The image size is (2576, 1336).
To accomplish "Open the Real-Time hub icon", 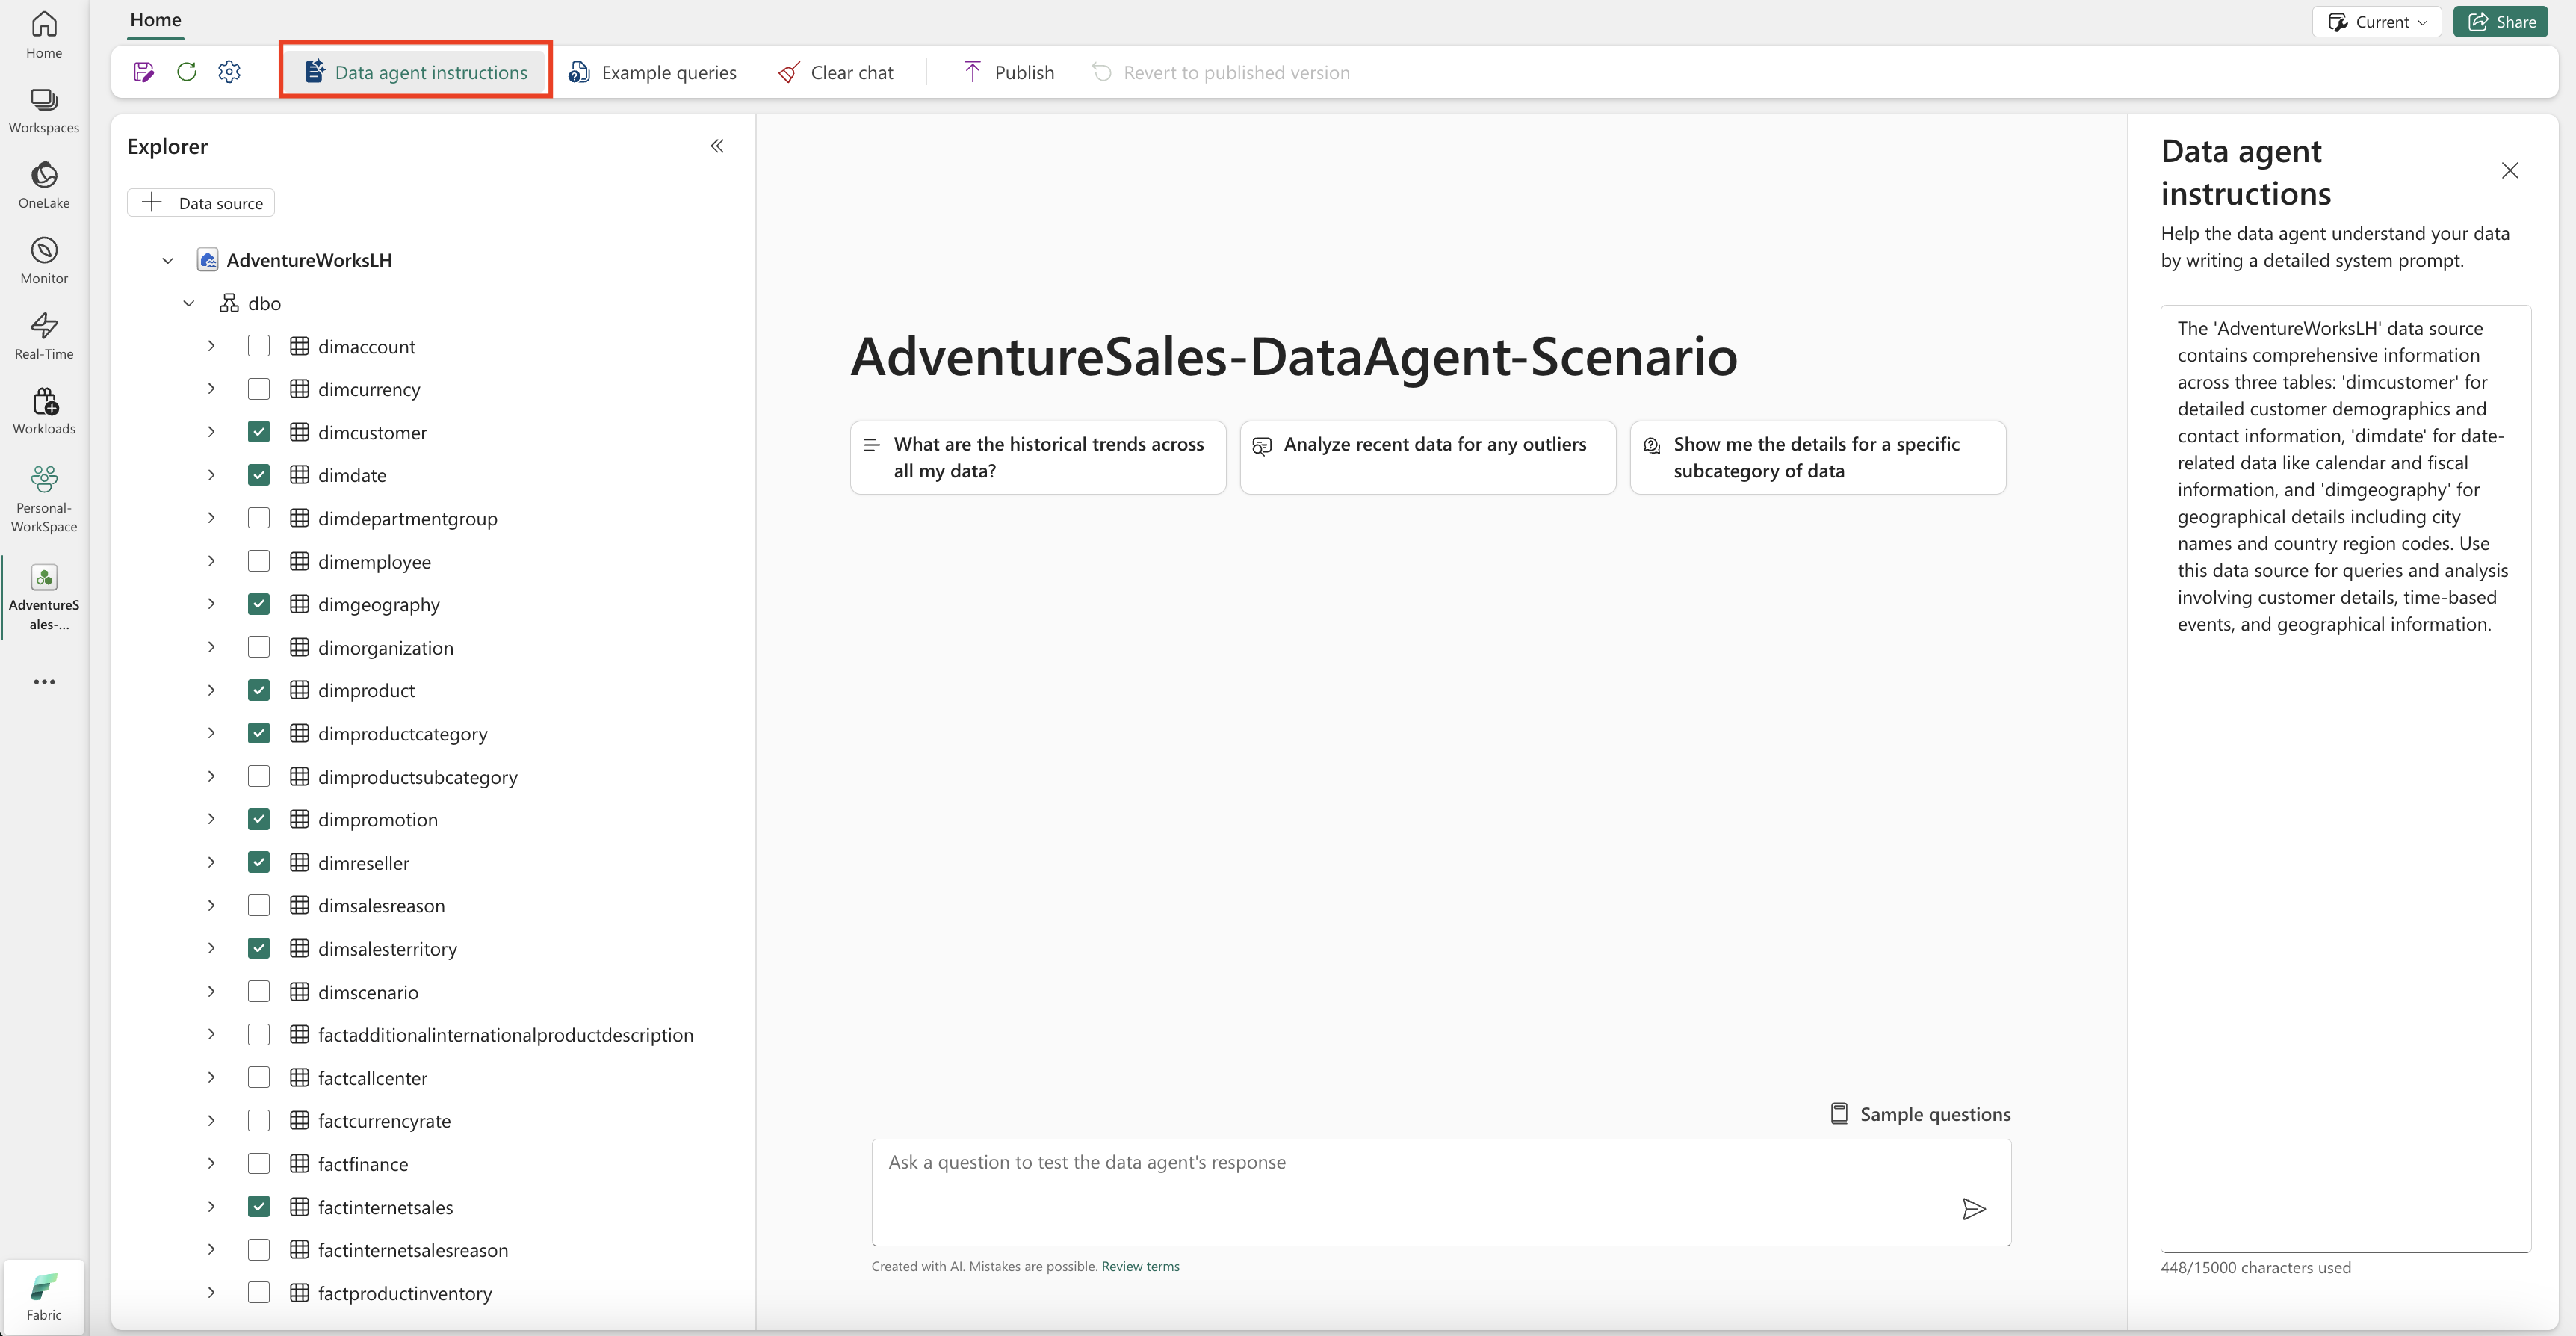I will [x=44, y=335].
